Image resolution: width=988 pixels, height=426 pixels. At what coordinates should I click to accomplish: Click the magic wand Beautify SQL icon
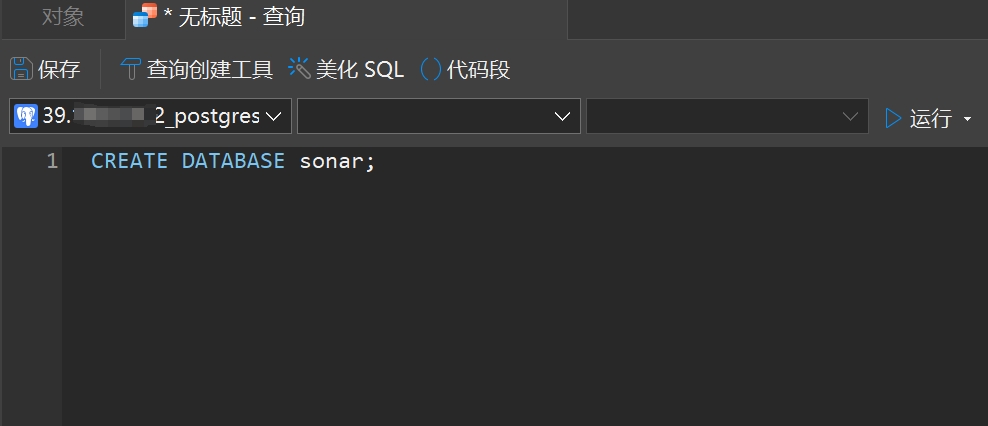click(299, 68)
